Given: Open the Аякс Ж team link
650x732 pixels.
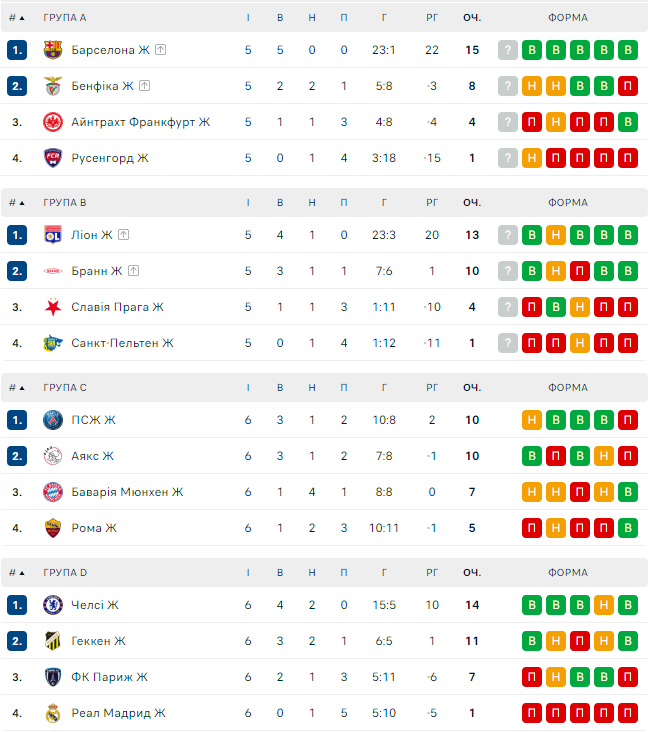Looking at the screenshot, I should pos(92,456).
